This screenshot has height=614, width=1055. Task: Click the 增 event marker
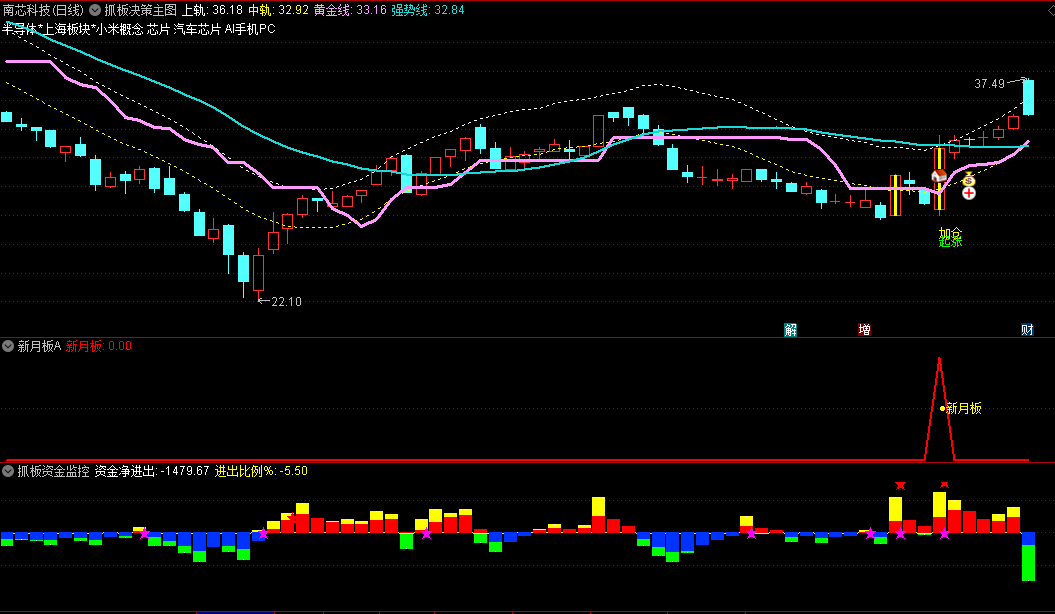[865, 330]
